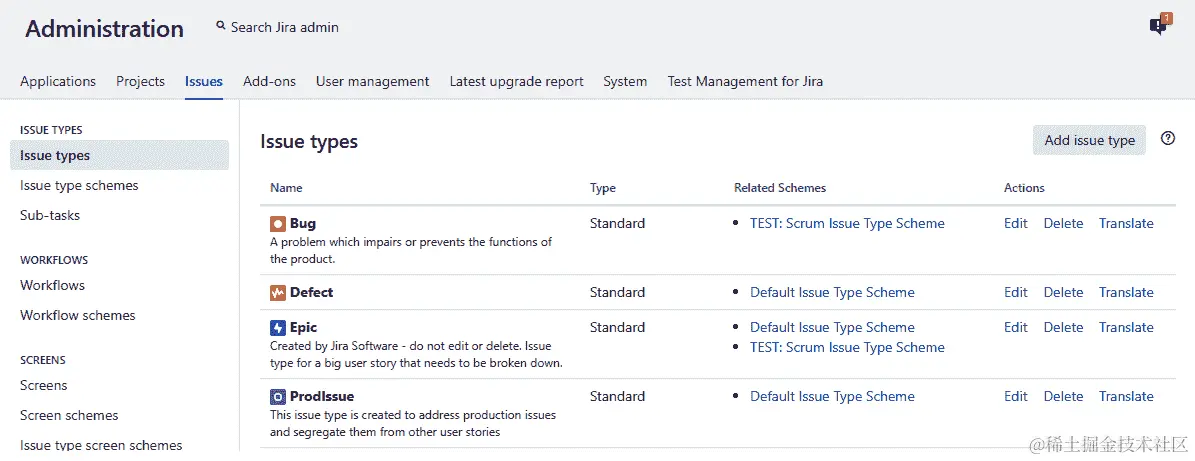This screenshot has width=1195, height=461.
Task: Click the Epic lightning bolt icon
Action: 278,328
